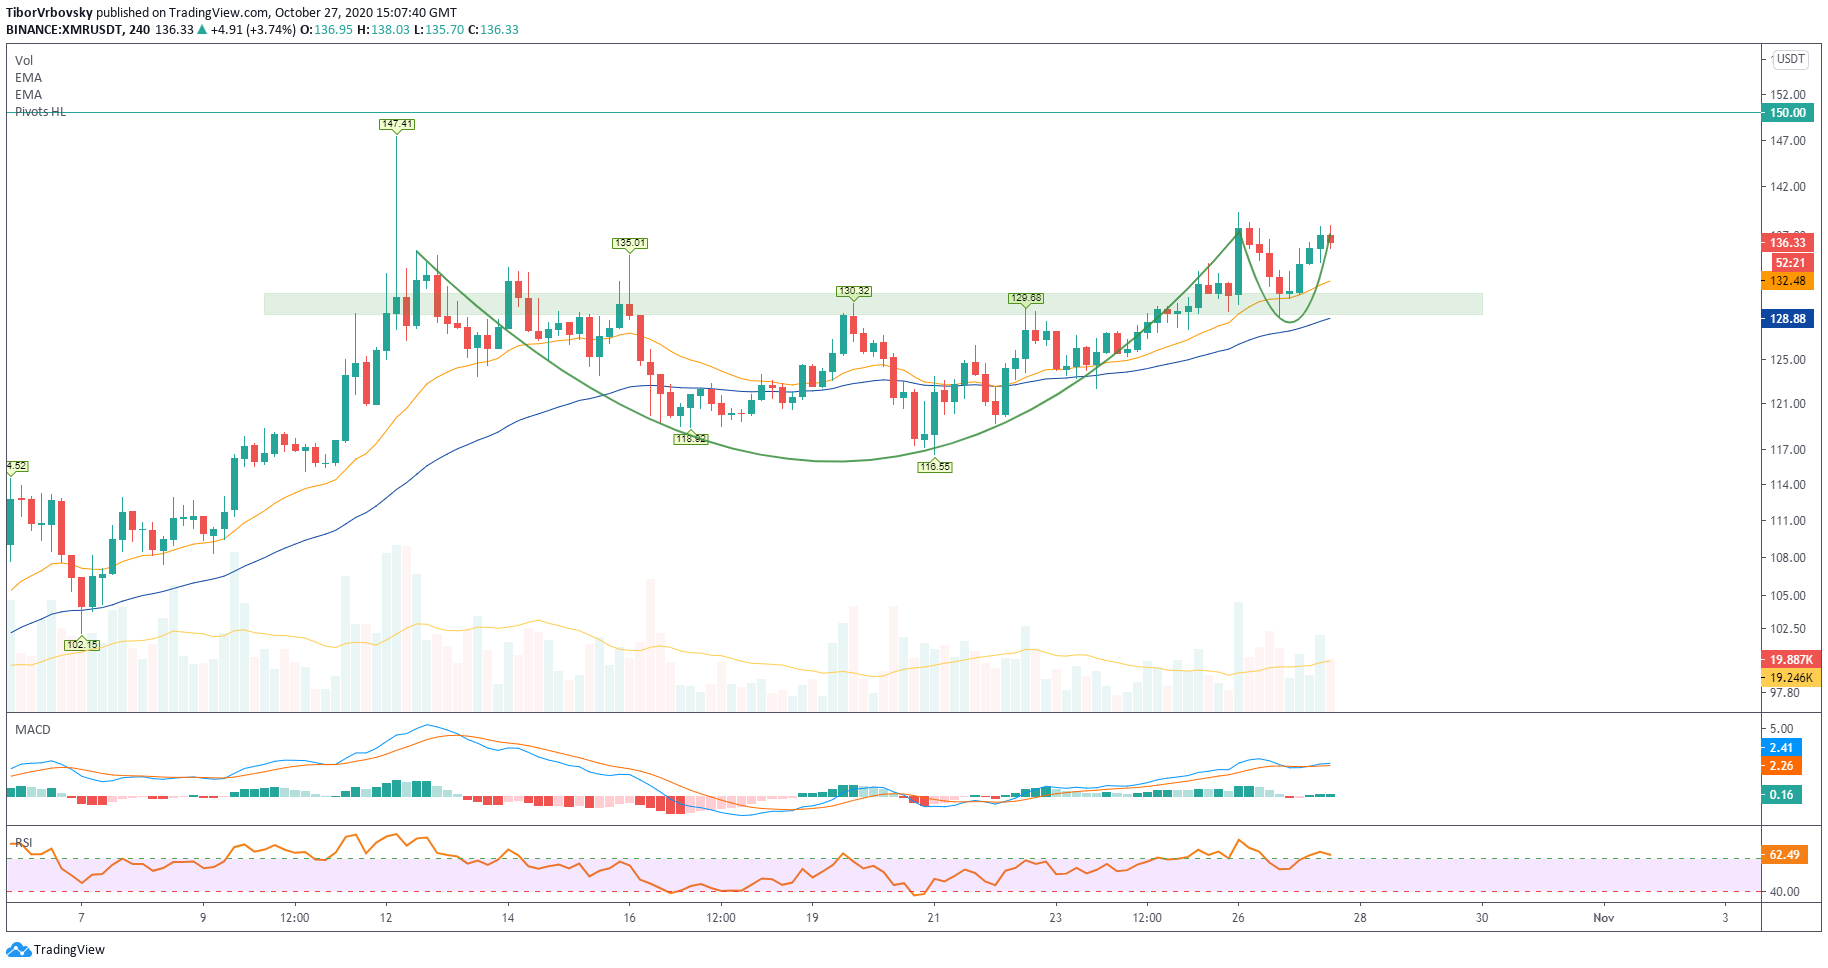1828x968 pixels.
Task: Click the 135.01 pivot high label
Action: pyautogui.click(x=630, y=243)
